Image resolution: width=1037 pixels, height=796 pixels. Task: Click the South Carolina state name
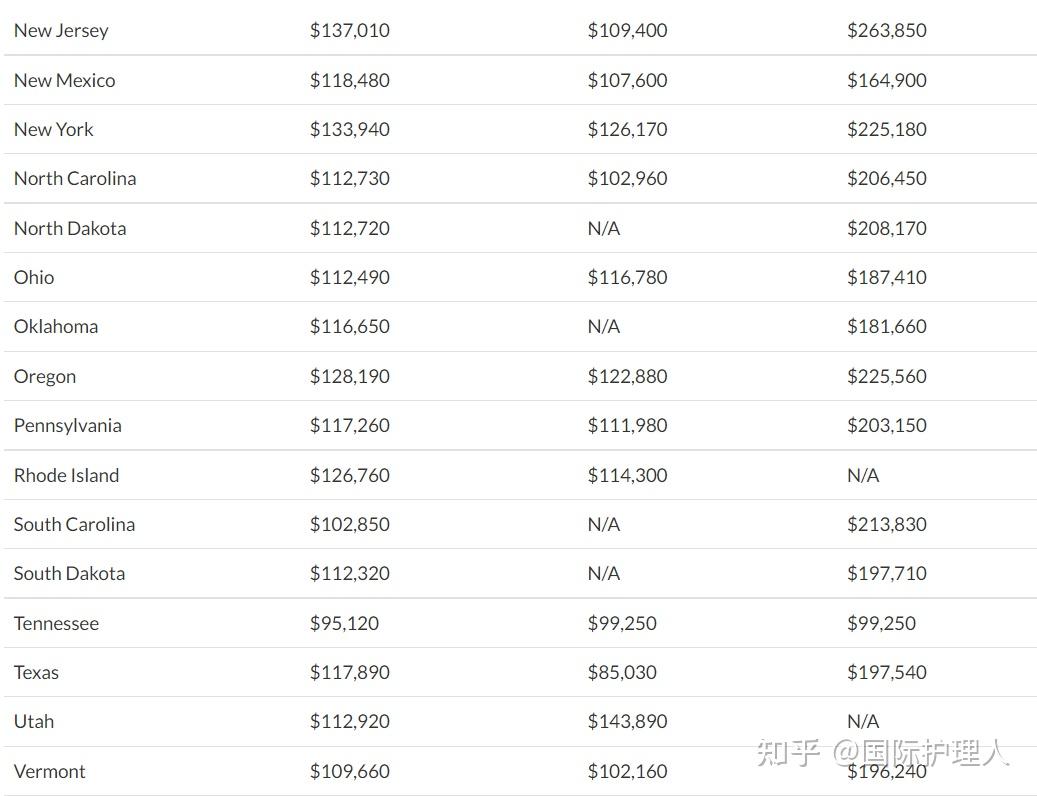pos(74,524)
